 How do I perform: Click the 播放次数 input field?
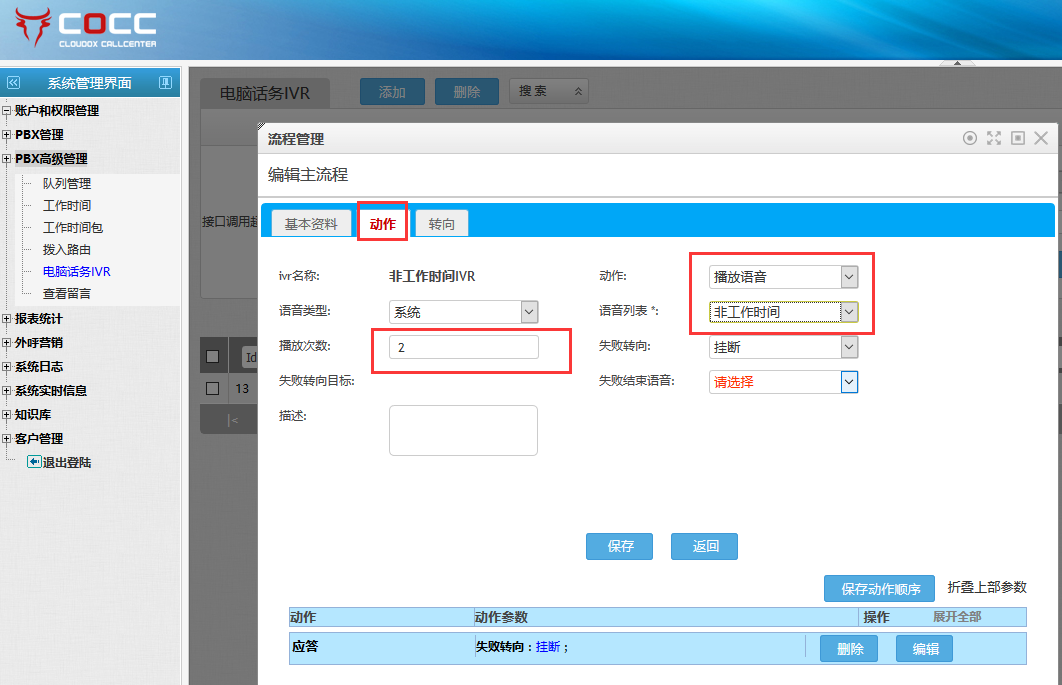pyautogui.click(x=463, y=347)
